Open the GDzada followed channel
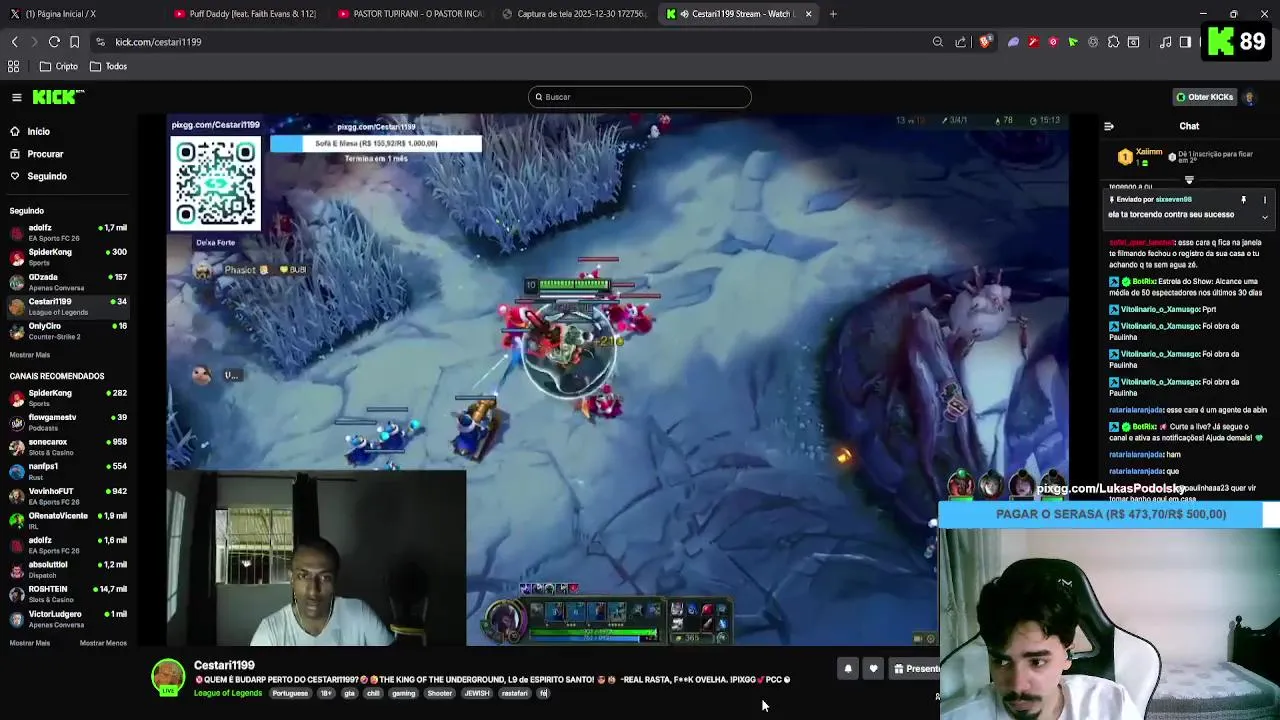 click(x=68, y=281)
